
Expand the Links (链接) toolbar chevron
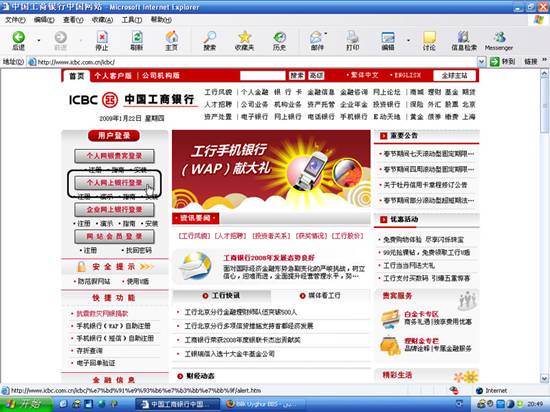(544, 60)
